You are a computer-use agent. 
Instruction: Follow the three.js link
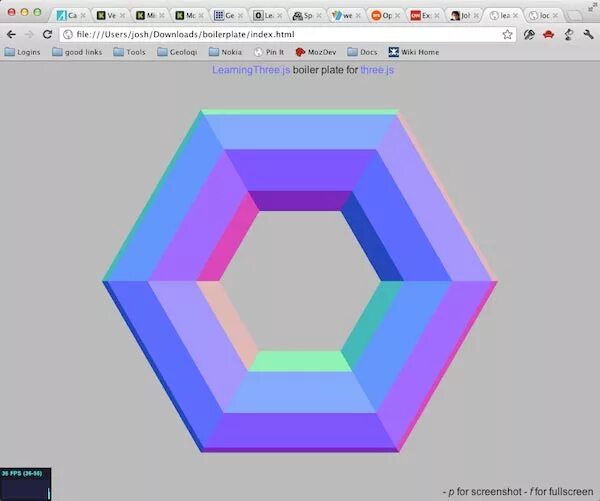coord(377,70)
